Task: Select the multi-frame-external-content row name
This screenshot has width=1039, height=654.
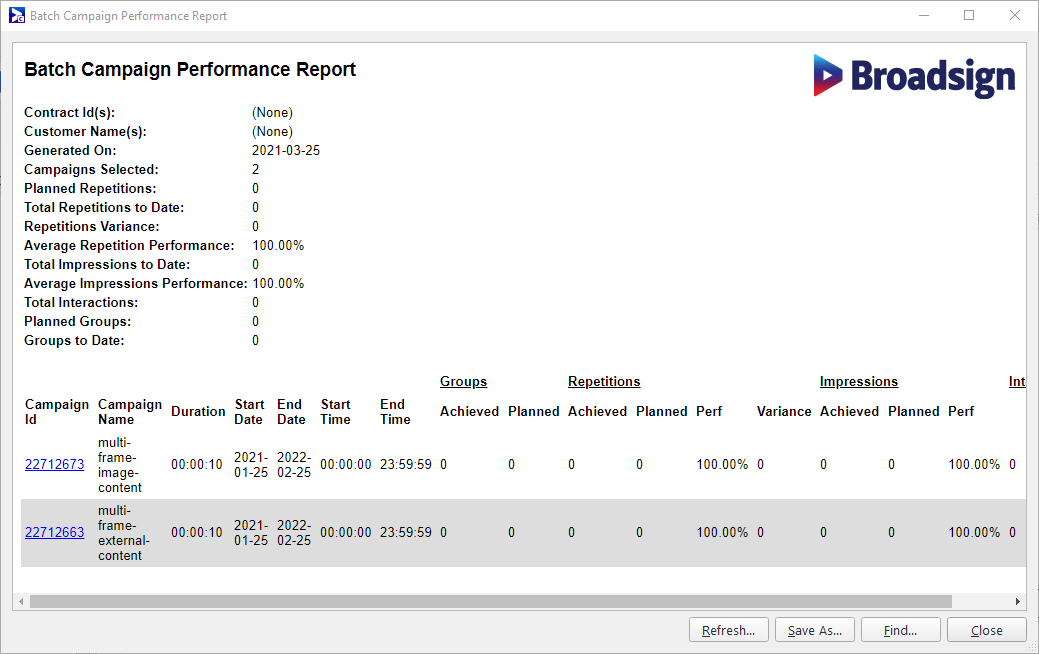Action: pos(123,532)
